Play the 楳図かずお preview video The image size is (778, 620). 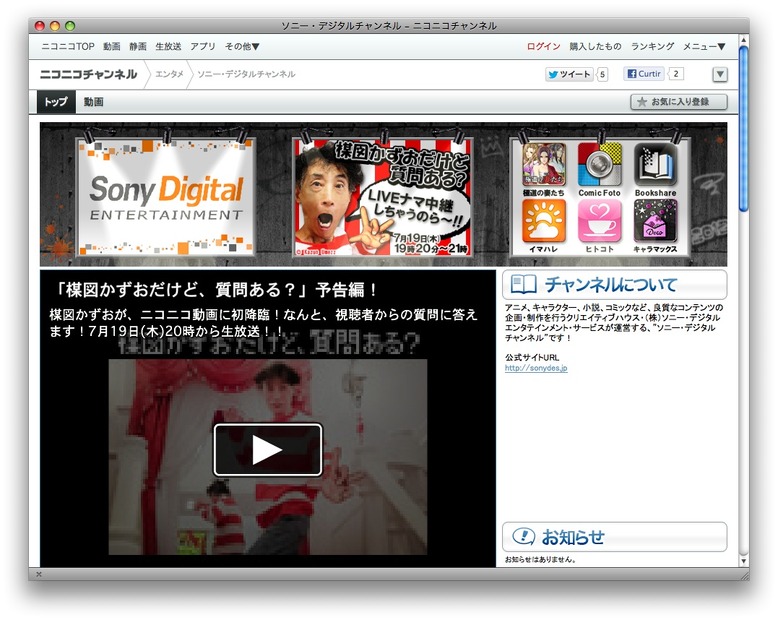[268, 450]
